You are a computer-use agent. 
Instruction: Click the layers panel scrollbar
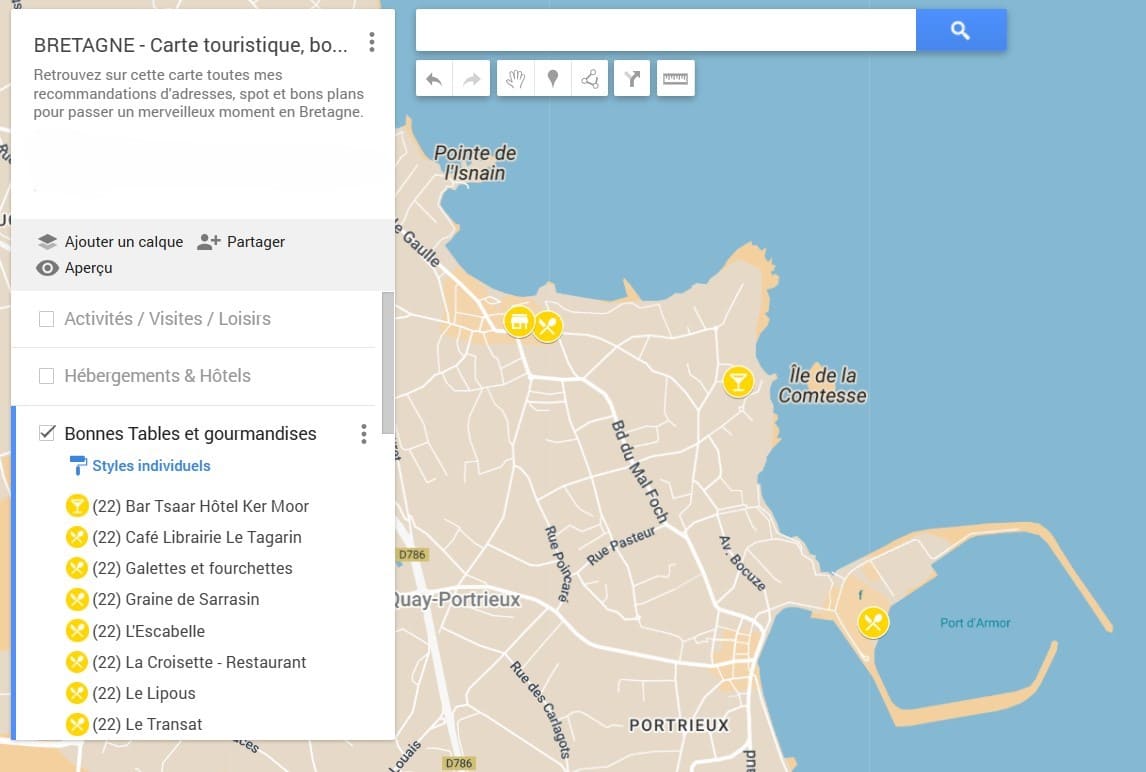tap(388, 363)
